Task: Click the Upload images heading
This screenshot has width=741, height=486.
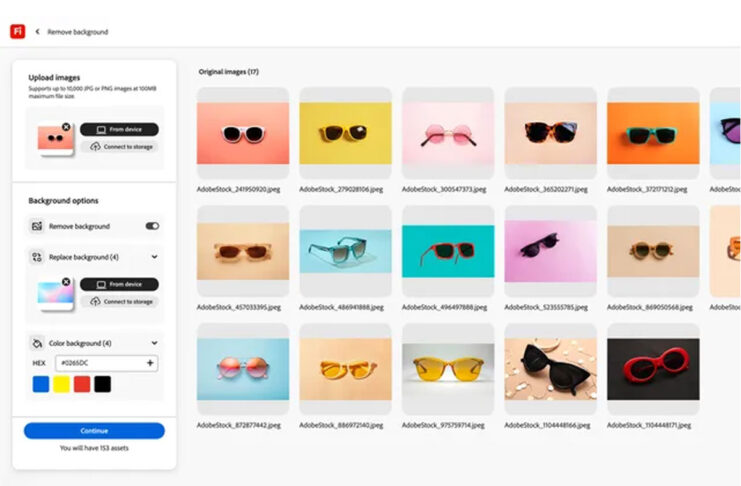Action: (x=54, y=78)
